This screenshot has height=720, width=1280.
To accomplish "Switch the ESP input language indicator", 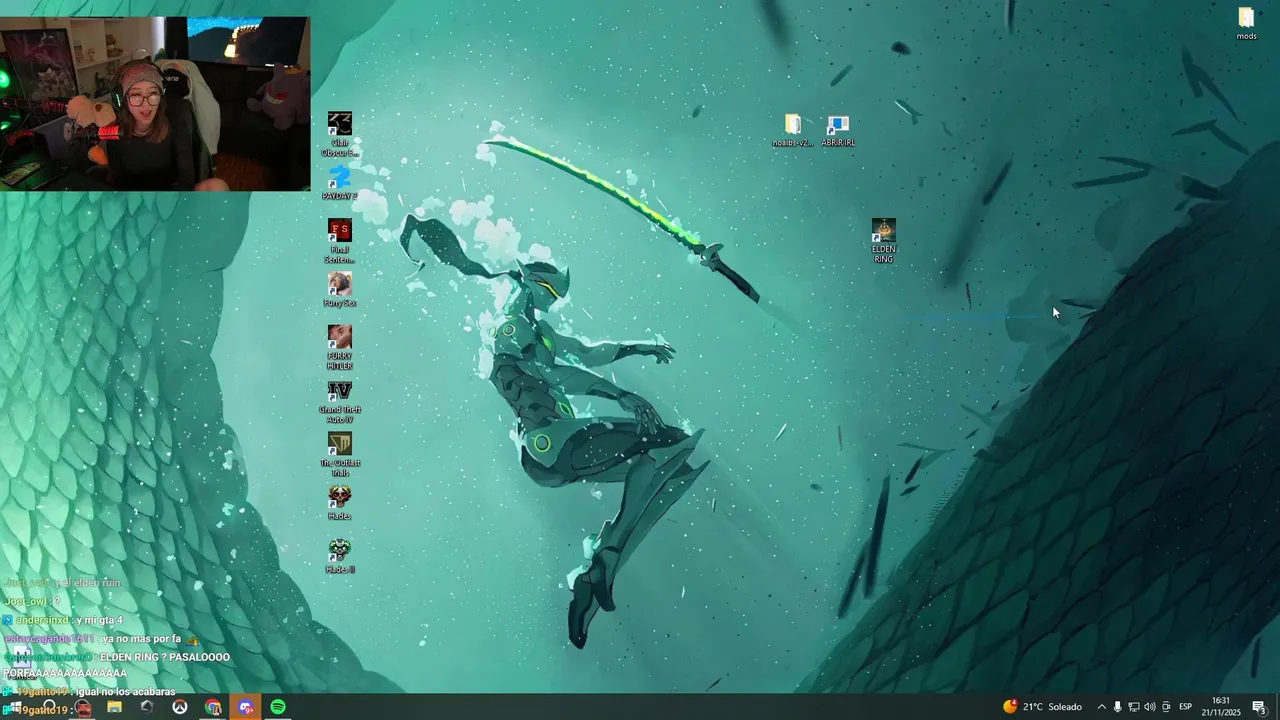I will (1185, 707).
